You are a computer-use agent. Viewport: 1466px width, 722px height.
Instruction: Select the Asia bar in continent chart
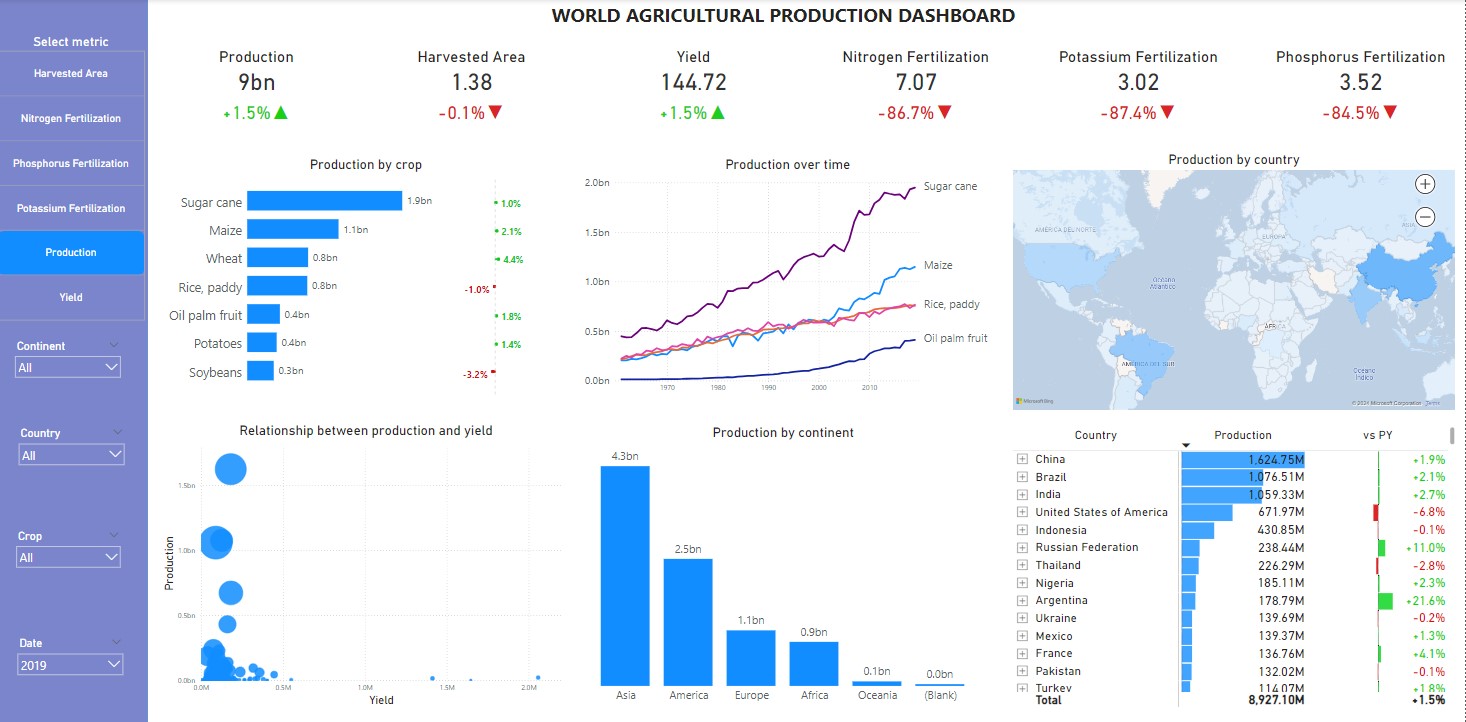(x=624, y=575)
